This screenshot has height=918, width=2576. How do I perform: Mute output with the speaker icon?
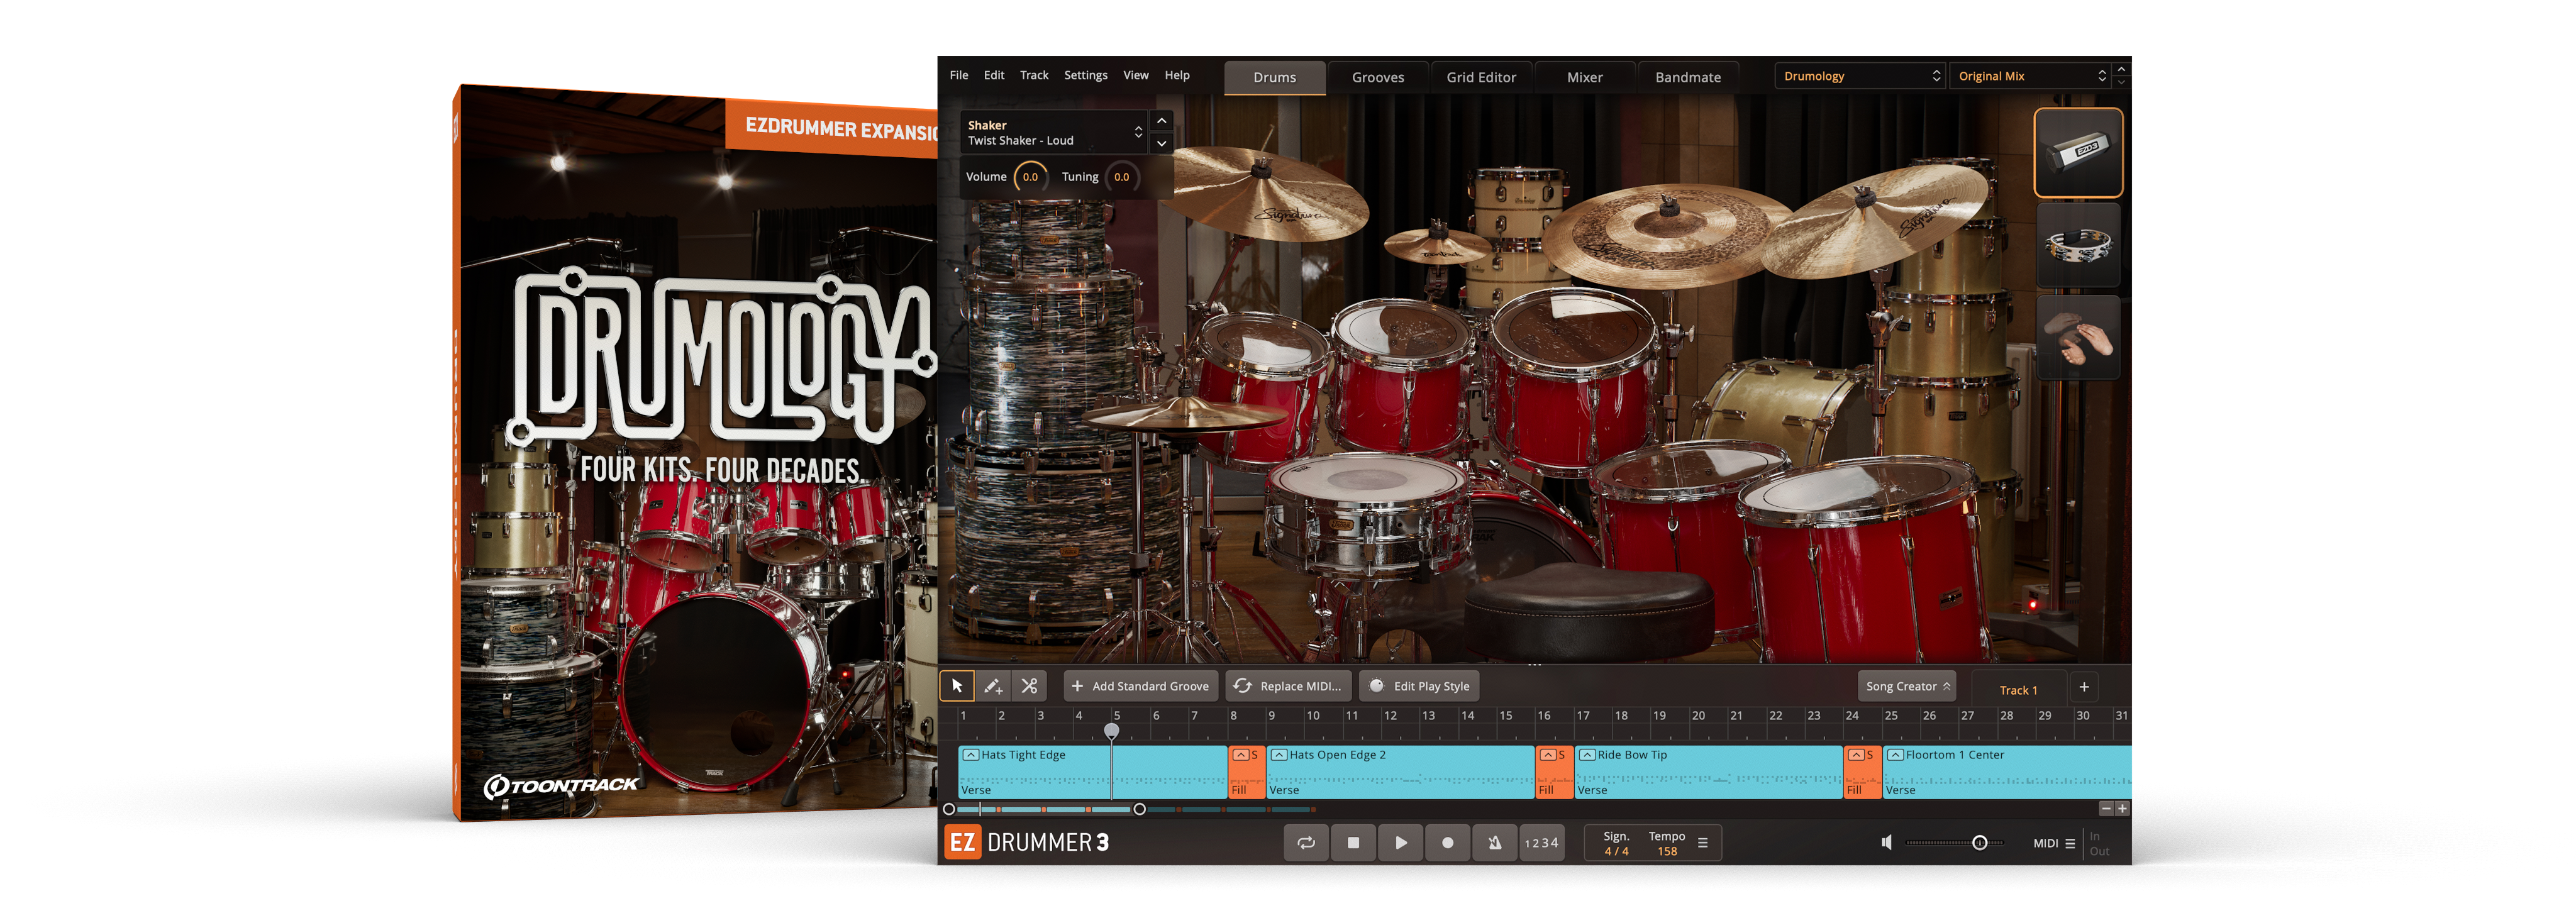coord(1886,842)
